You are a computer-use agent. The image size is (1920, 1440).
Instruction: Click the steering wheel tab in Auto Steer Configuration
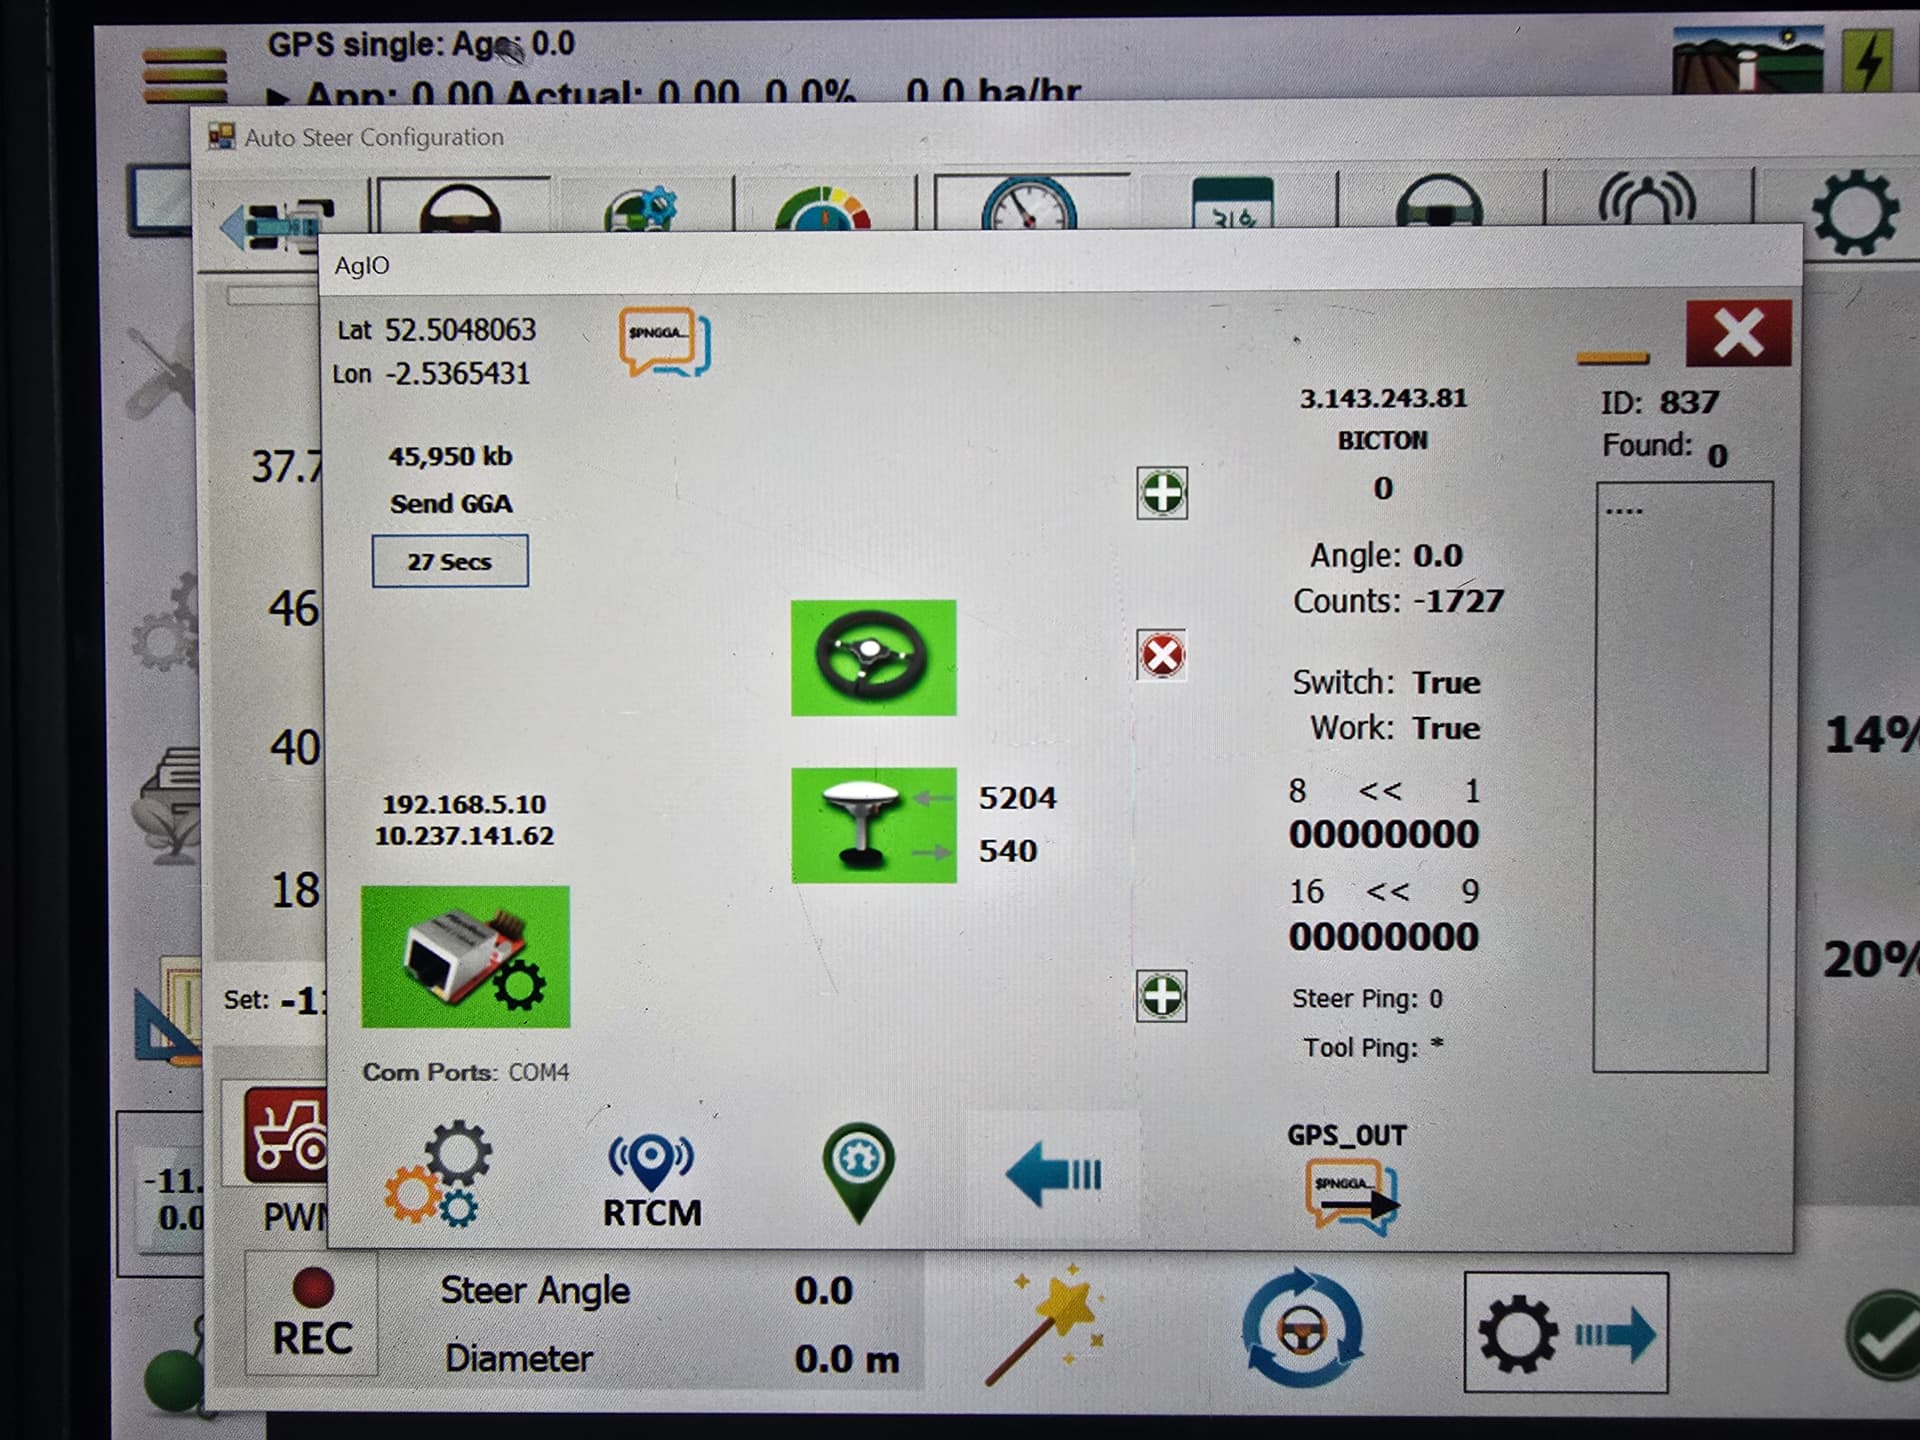[460, 207]
